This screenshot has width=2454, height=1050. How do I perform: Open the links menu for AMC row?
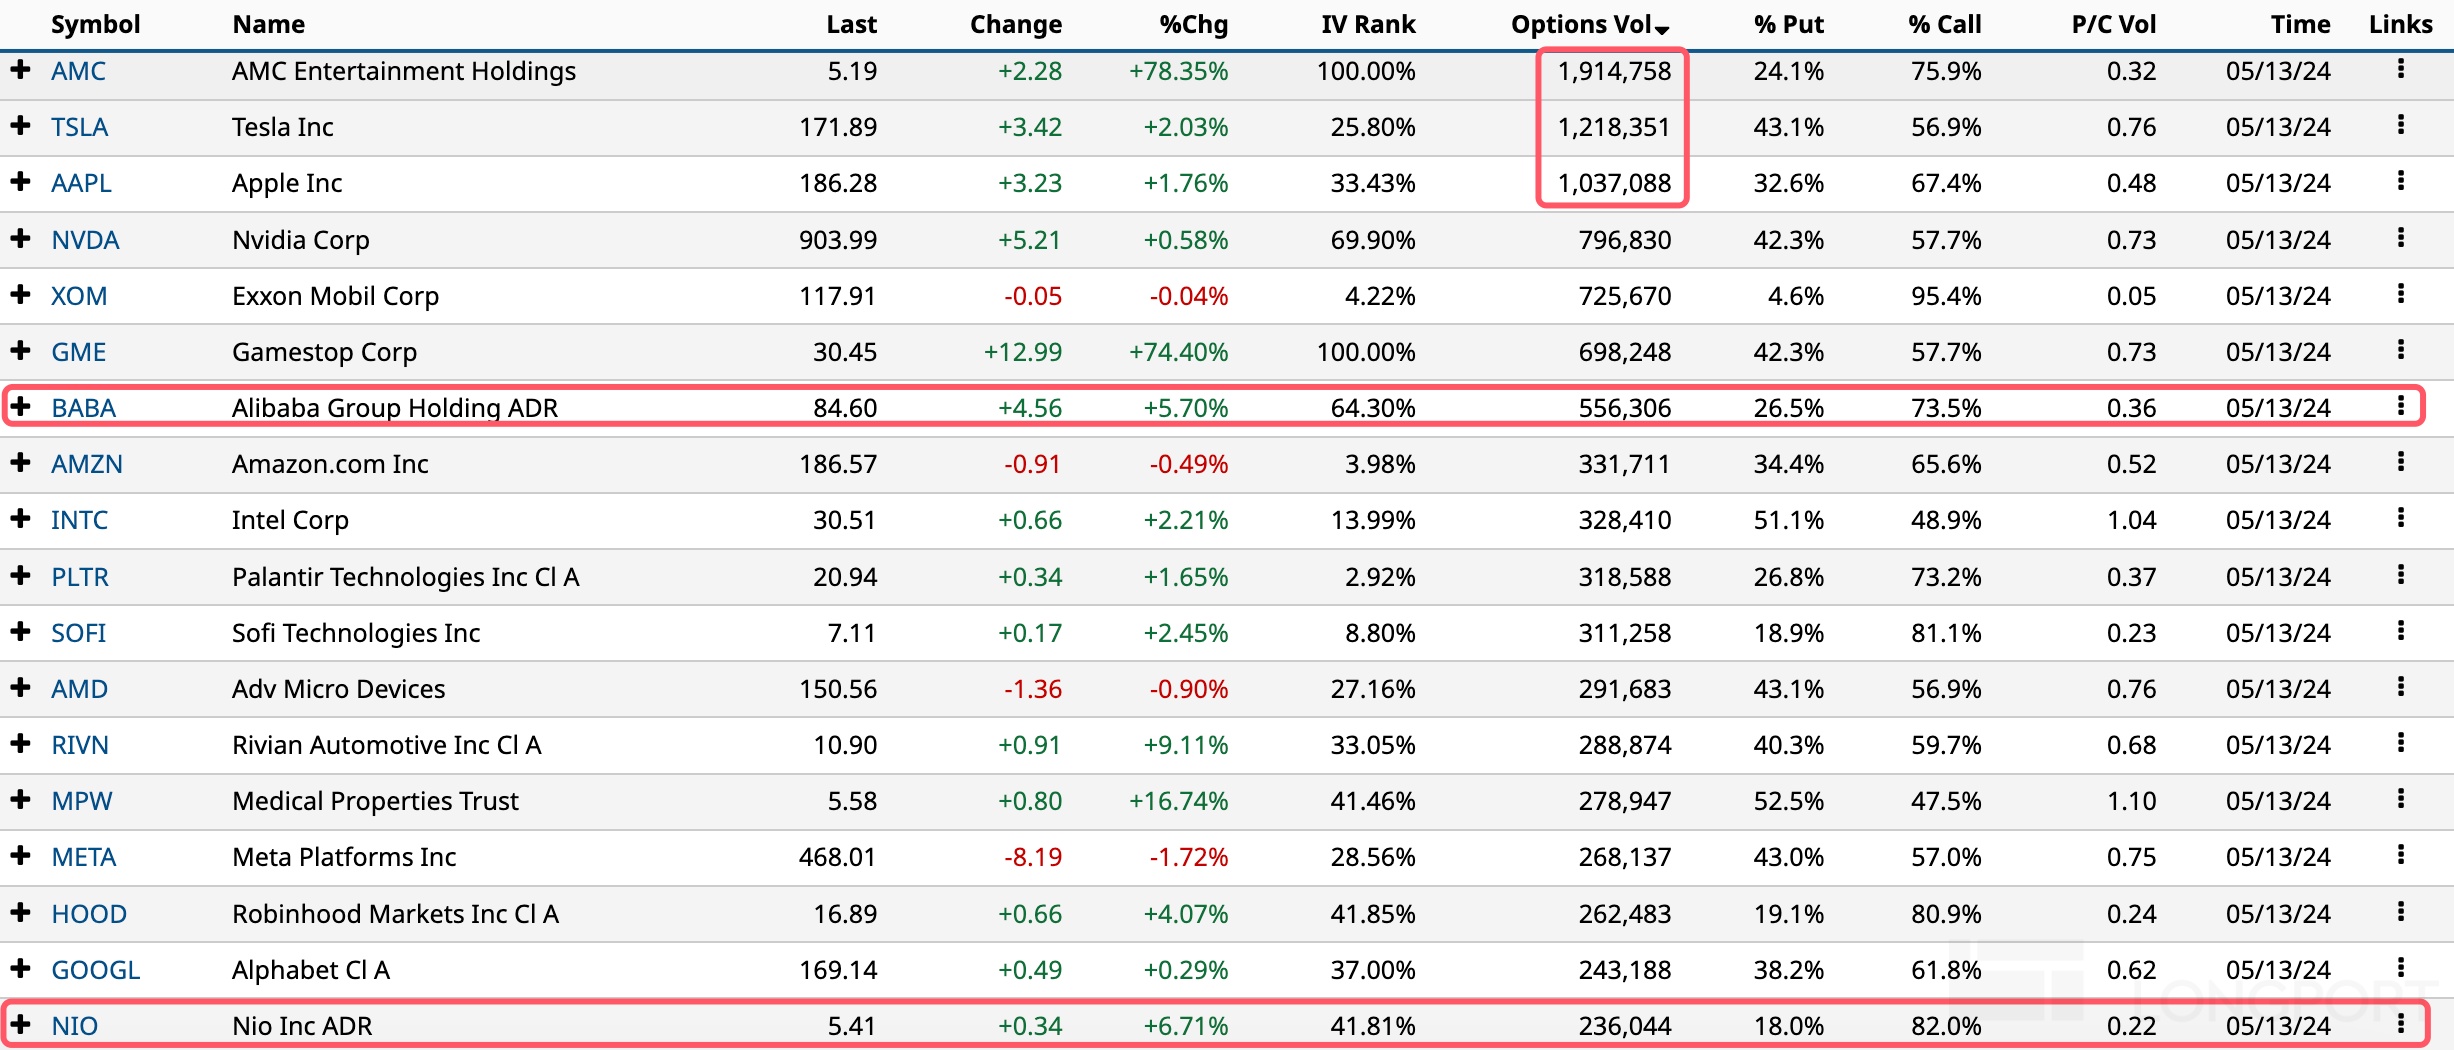point(2400,70)
